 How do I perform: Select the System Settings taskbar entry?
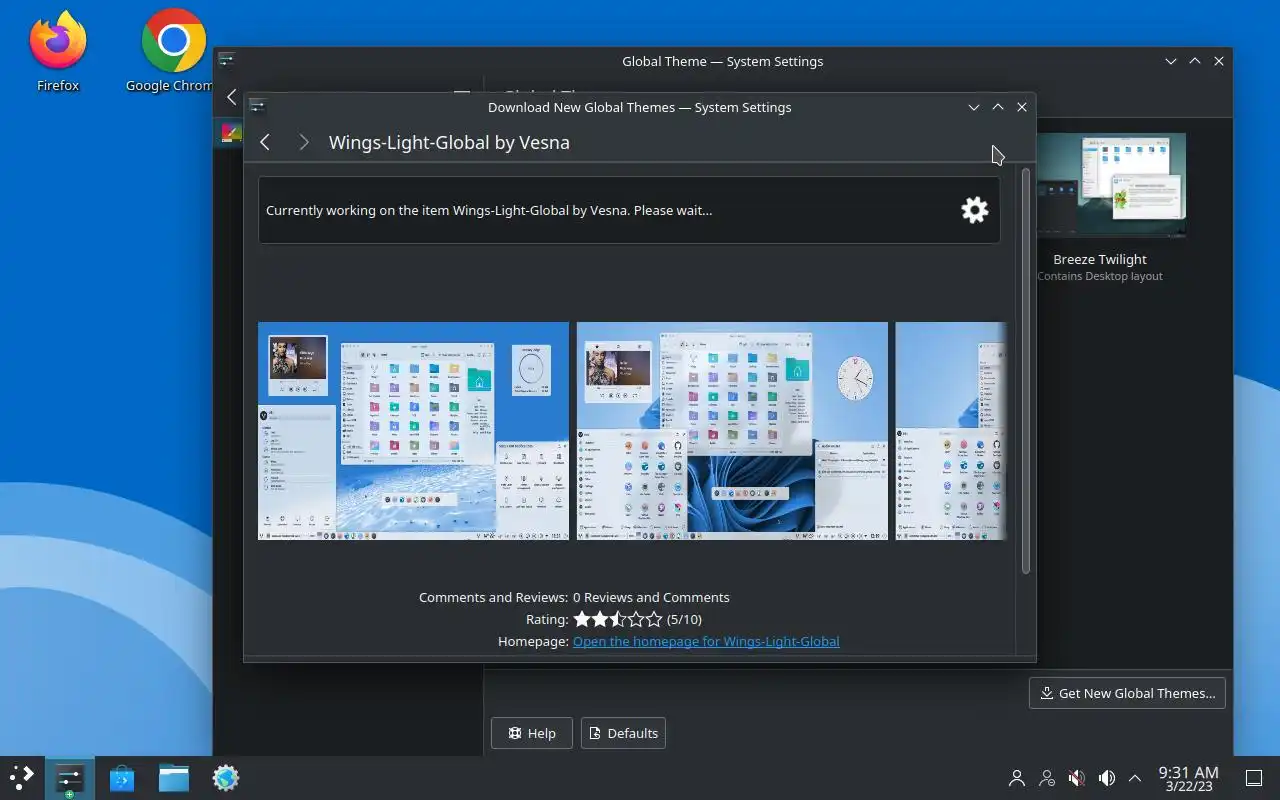point(69,777)
